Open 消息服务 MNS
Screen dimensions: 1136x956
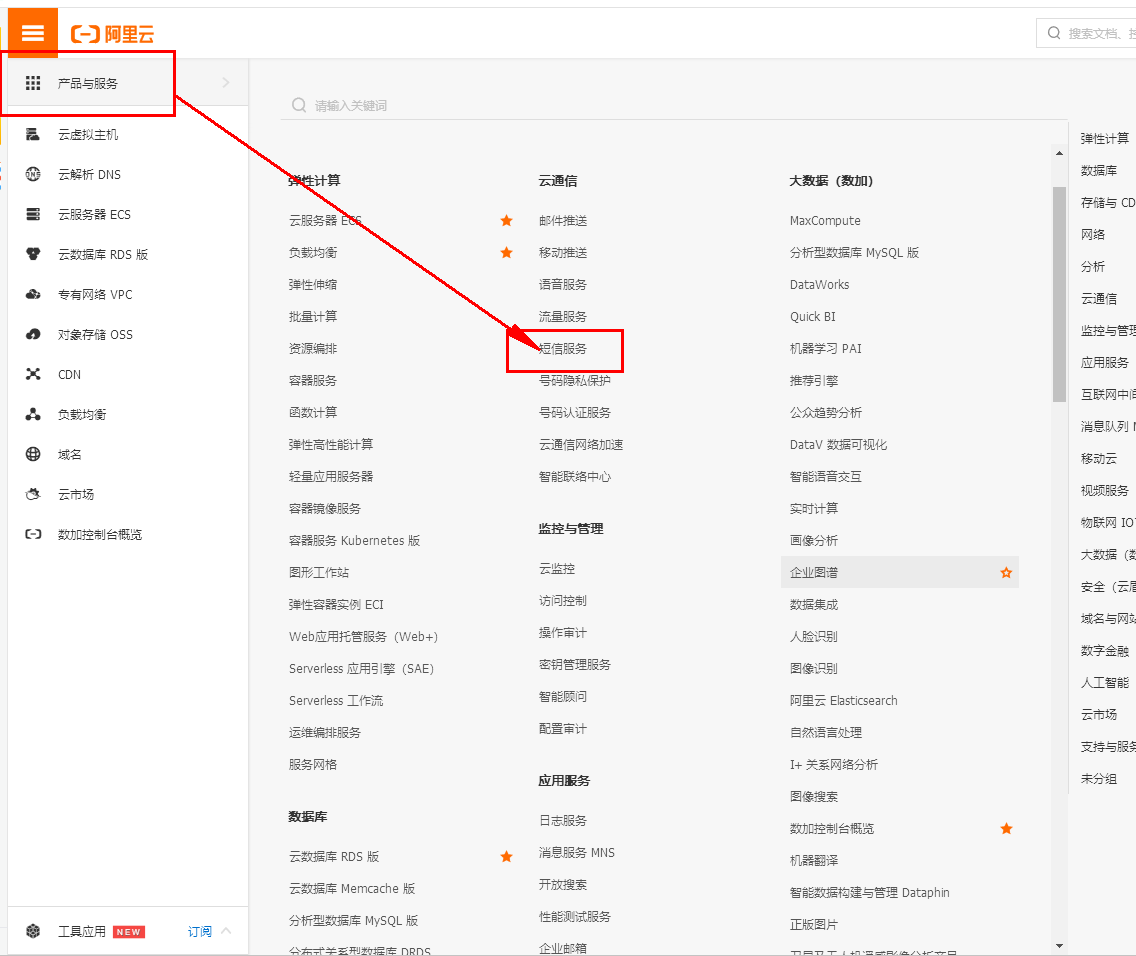[577, 852]
